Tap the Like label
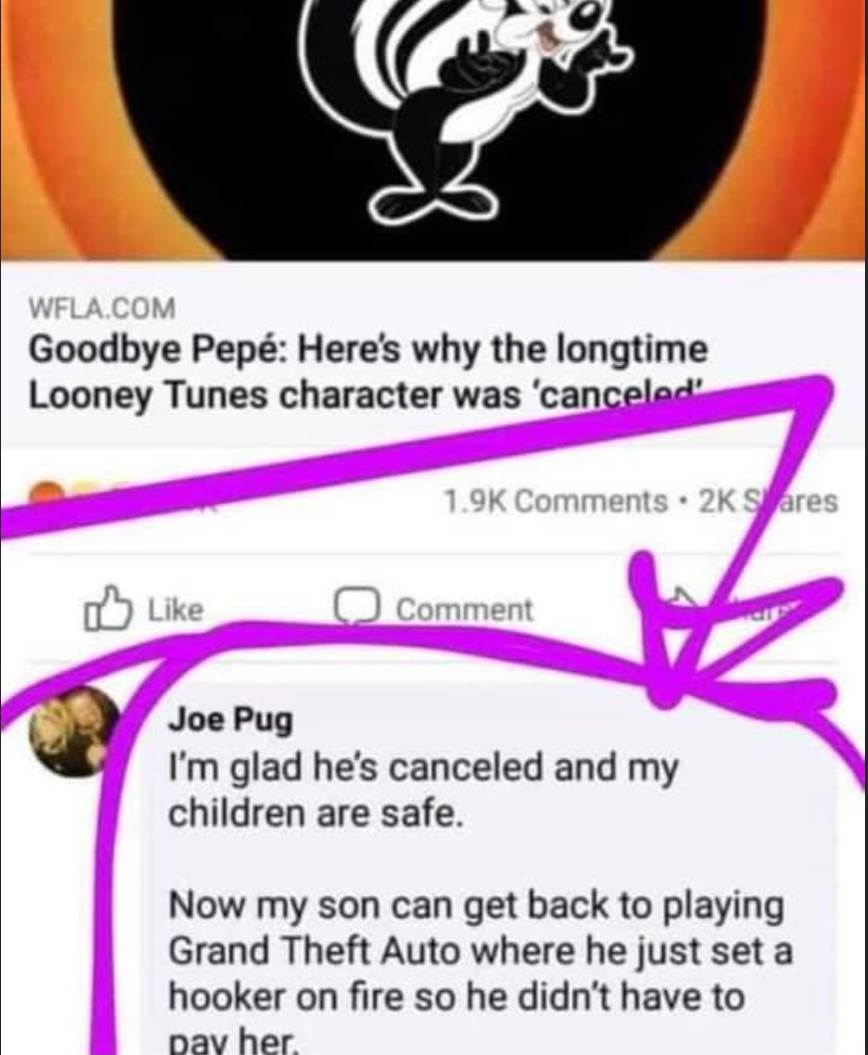This screenshot has height=1055, width=868. click(x=175, y=610)
